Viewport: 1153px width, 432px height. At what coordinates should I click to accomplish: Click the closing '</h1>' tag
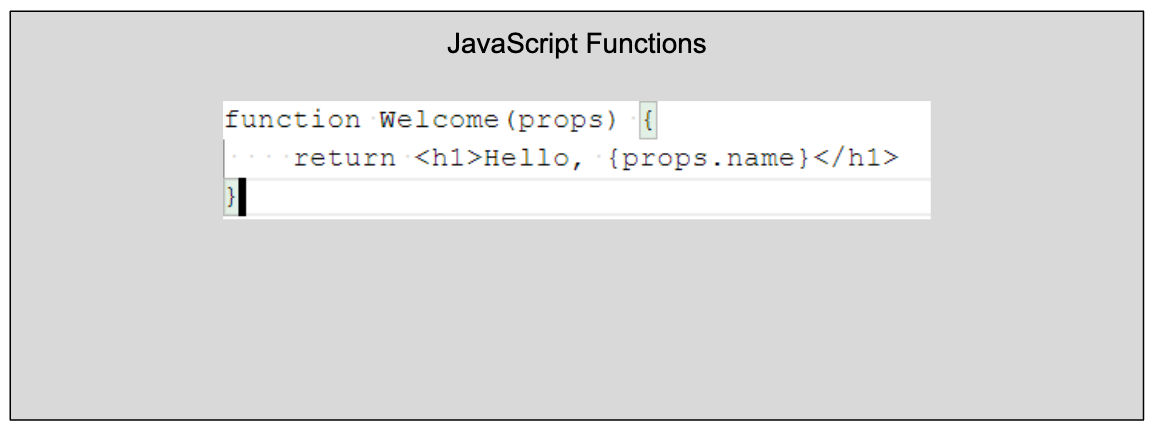point(854,157)
